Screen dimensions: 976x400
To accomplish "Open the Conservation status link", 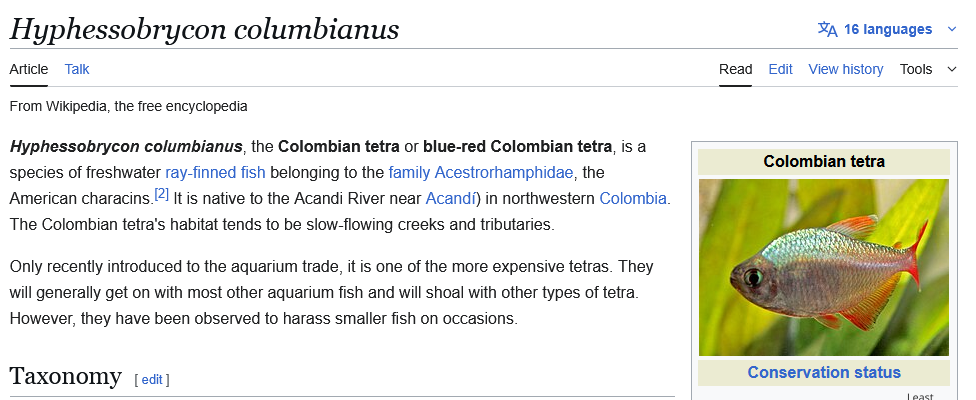I will pyautogui.click(x=824, y=372).
